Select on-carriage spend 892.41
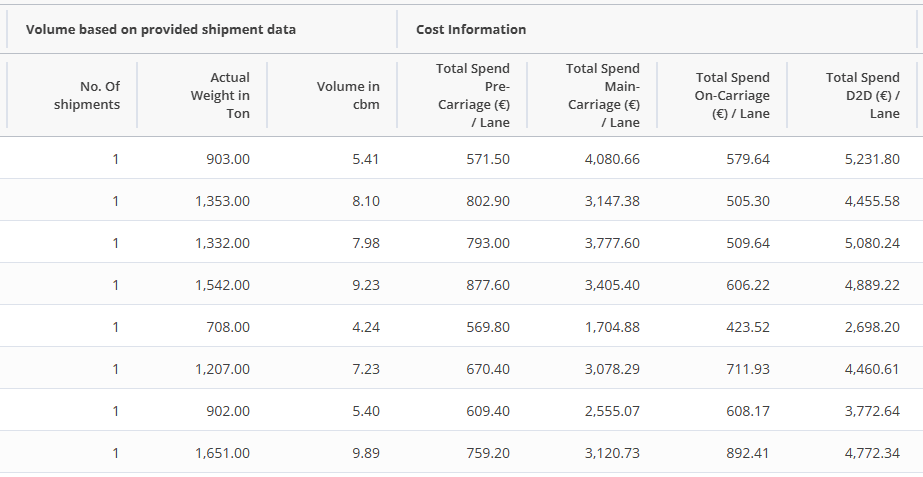Screen dimensions: 923x477 click(x=748, y=453)
